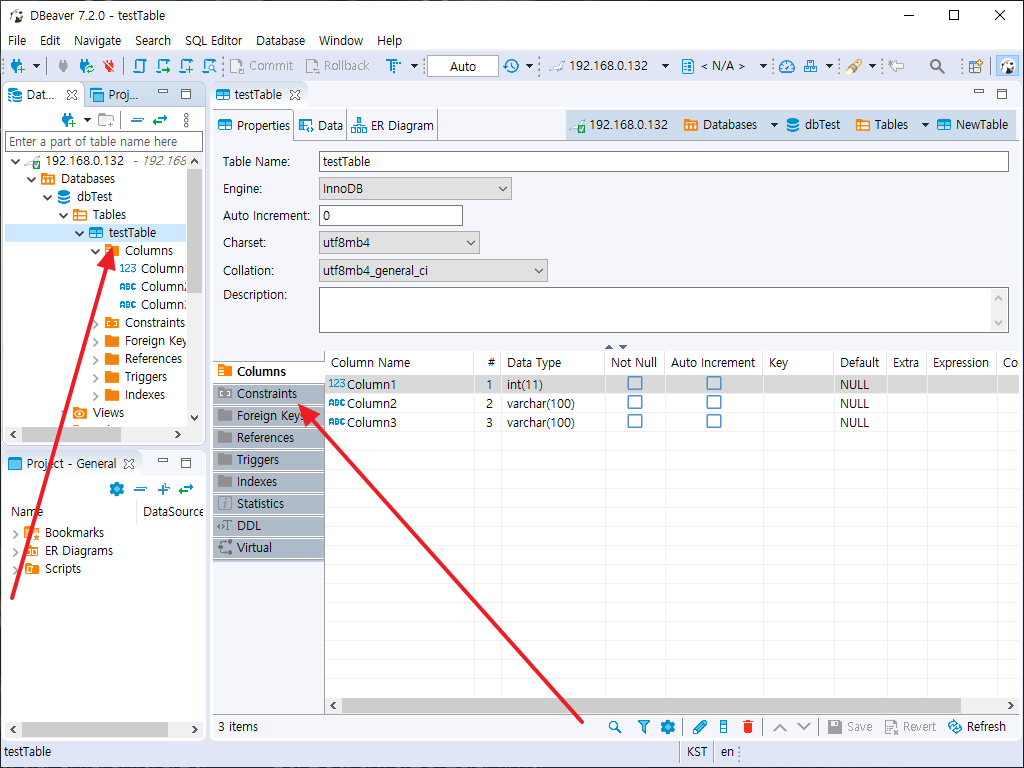Click the Revert button in bottom bar
The width and height of the screenshot is (1024, 768).
click(911, 727)
